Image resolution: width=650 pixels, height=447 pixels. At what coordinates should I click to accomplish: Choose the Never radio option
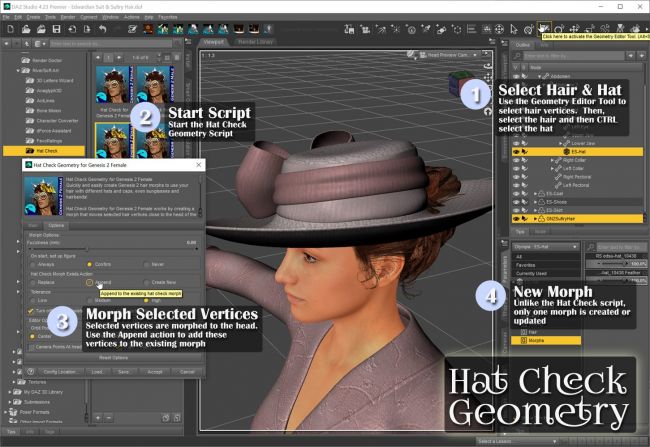146,264
